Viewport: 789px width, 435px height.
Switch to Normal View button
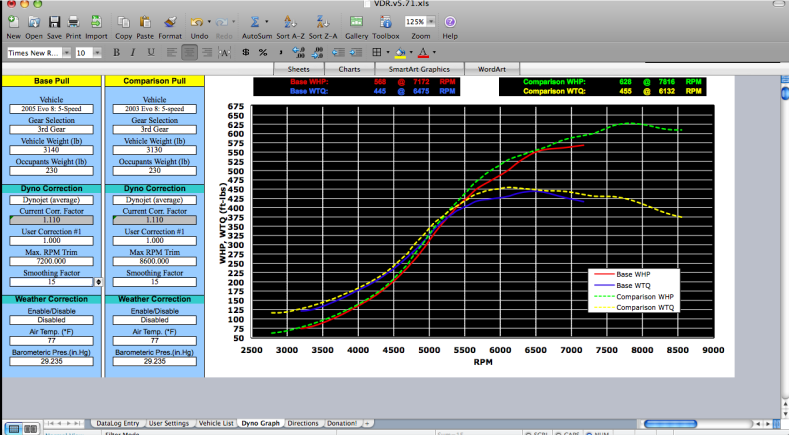click(14, 428)
